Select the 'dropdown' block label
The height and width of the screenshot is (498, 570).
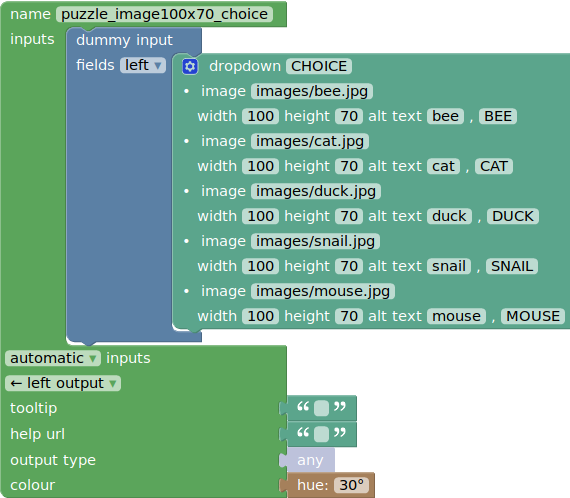coord(245,67)
